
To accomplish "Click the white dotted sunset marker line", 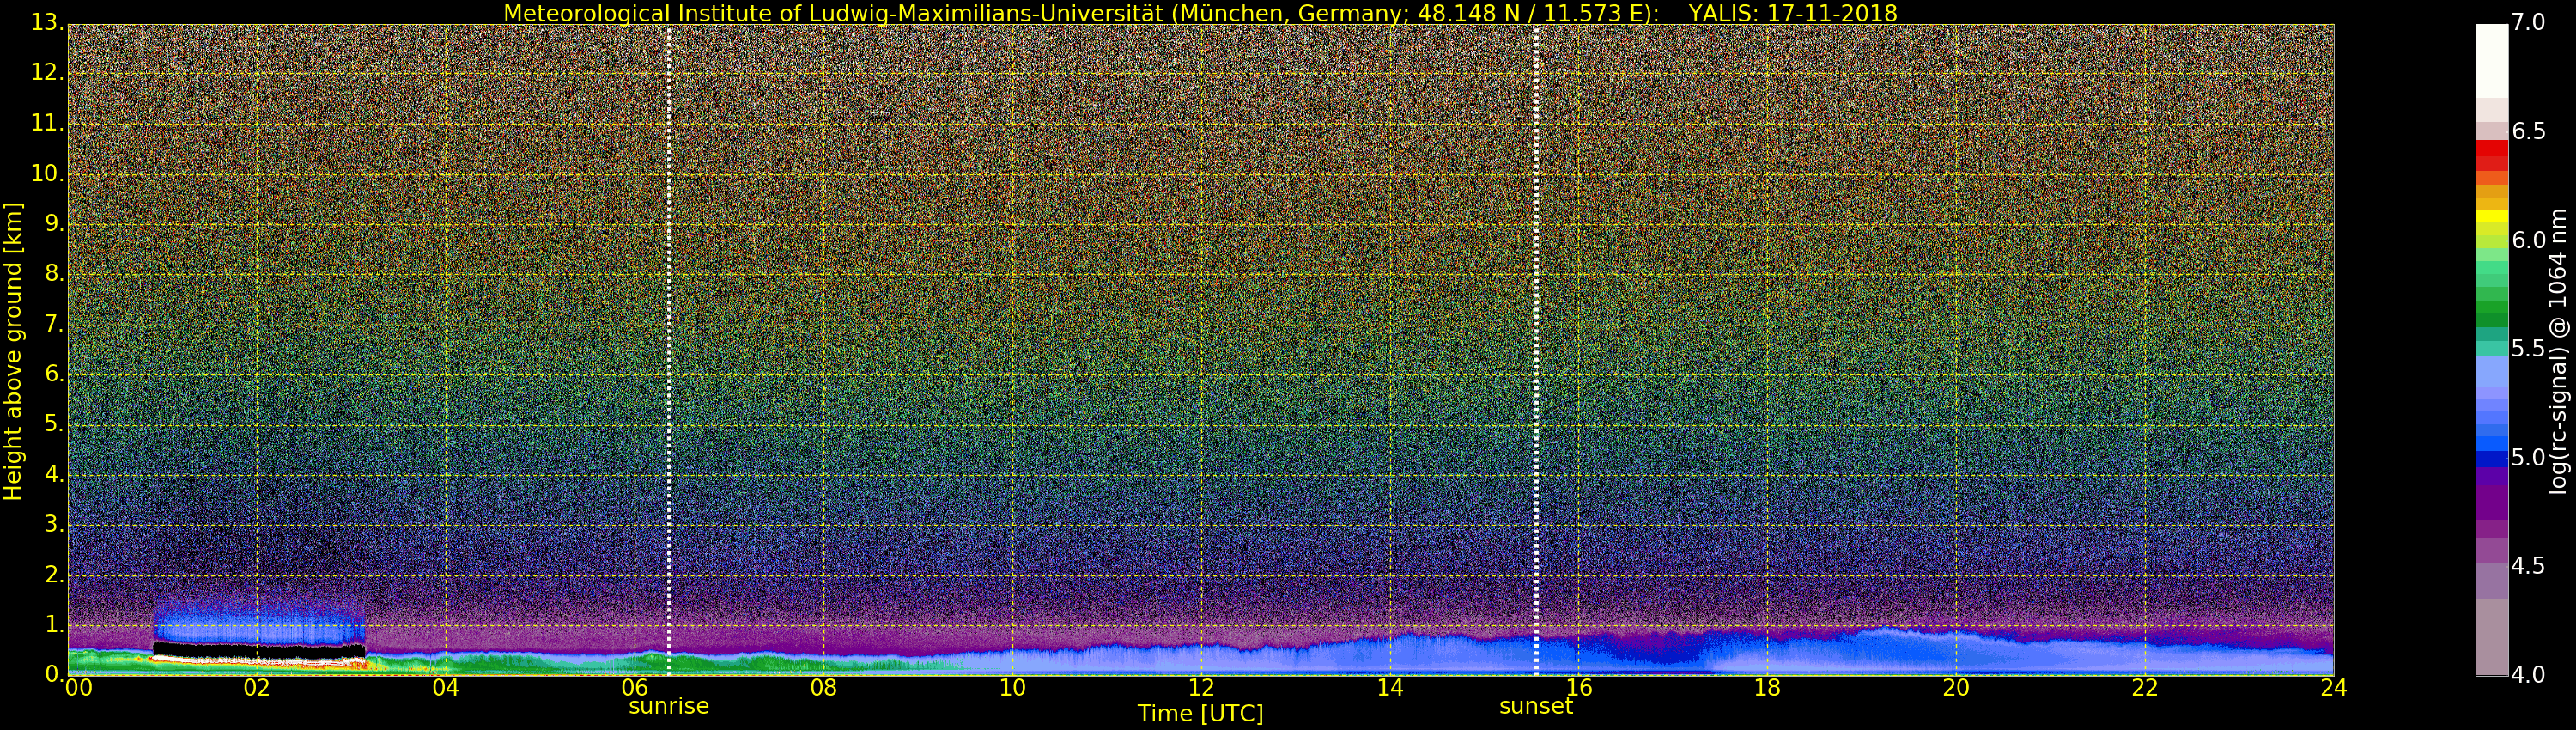I will 1536,350.
